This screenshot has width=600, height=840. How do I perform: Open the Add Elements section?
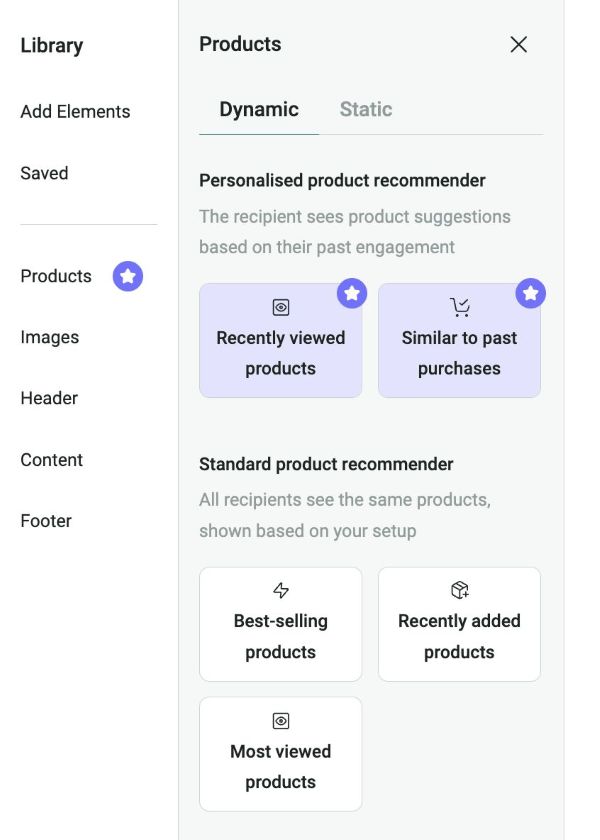[75, 111]
